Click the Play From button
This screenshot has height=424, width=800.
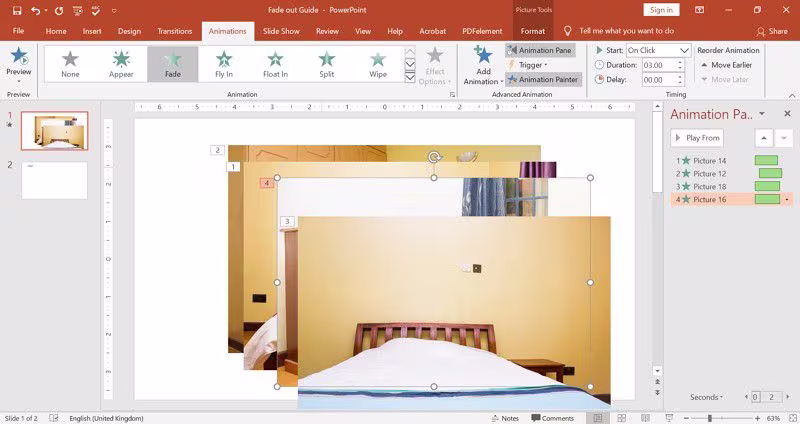(697, 138)
